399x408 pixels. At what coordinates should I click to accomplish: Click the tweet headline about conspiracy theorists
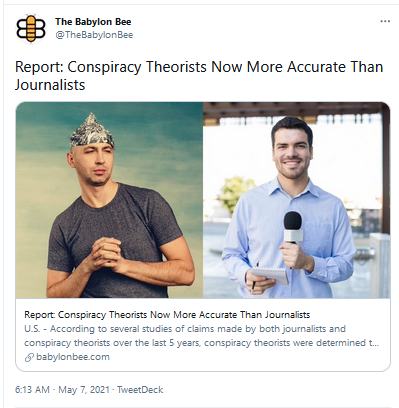(199, 76)
